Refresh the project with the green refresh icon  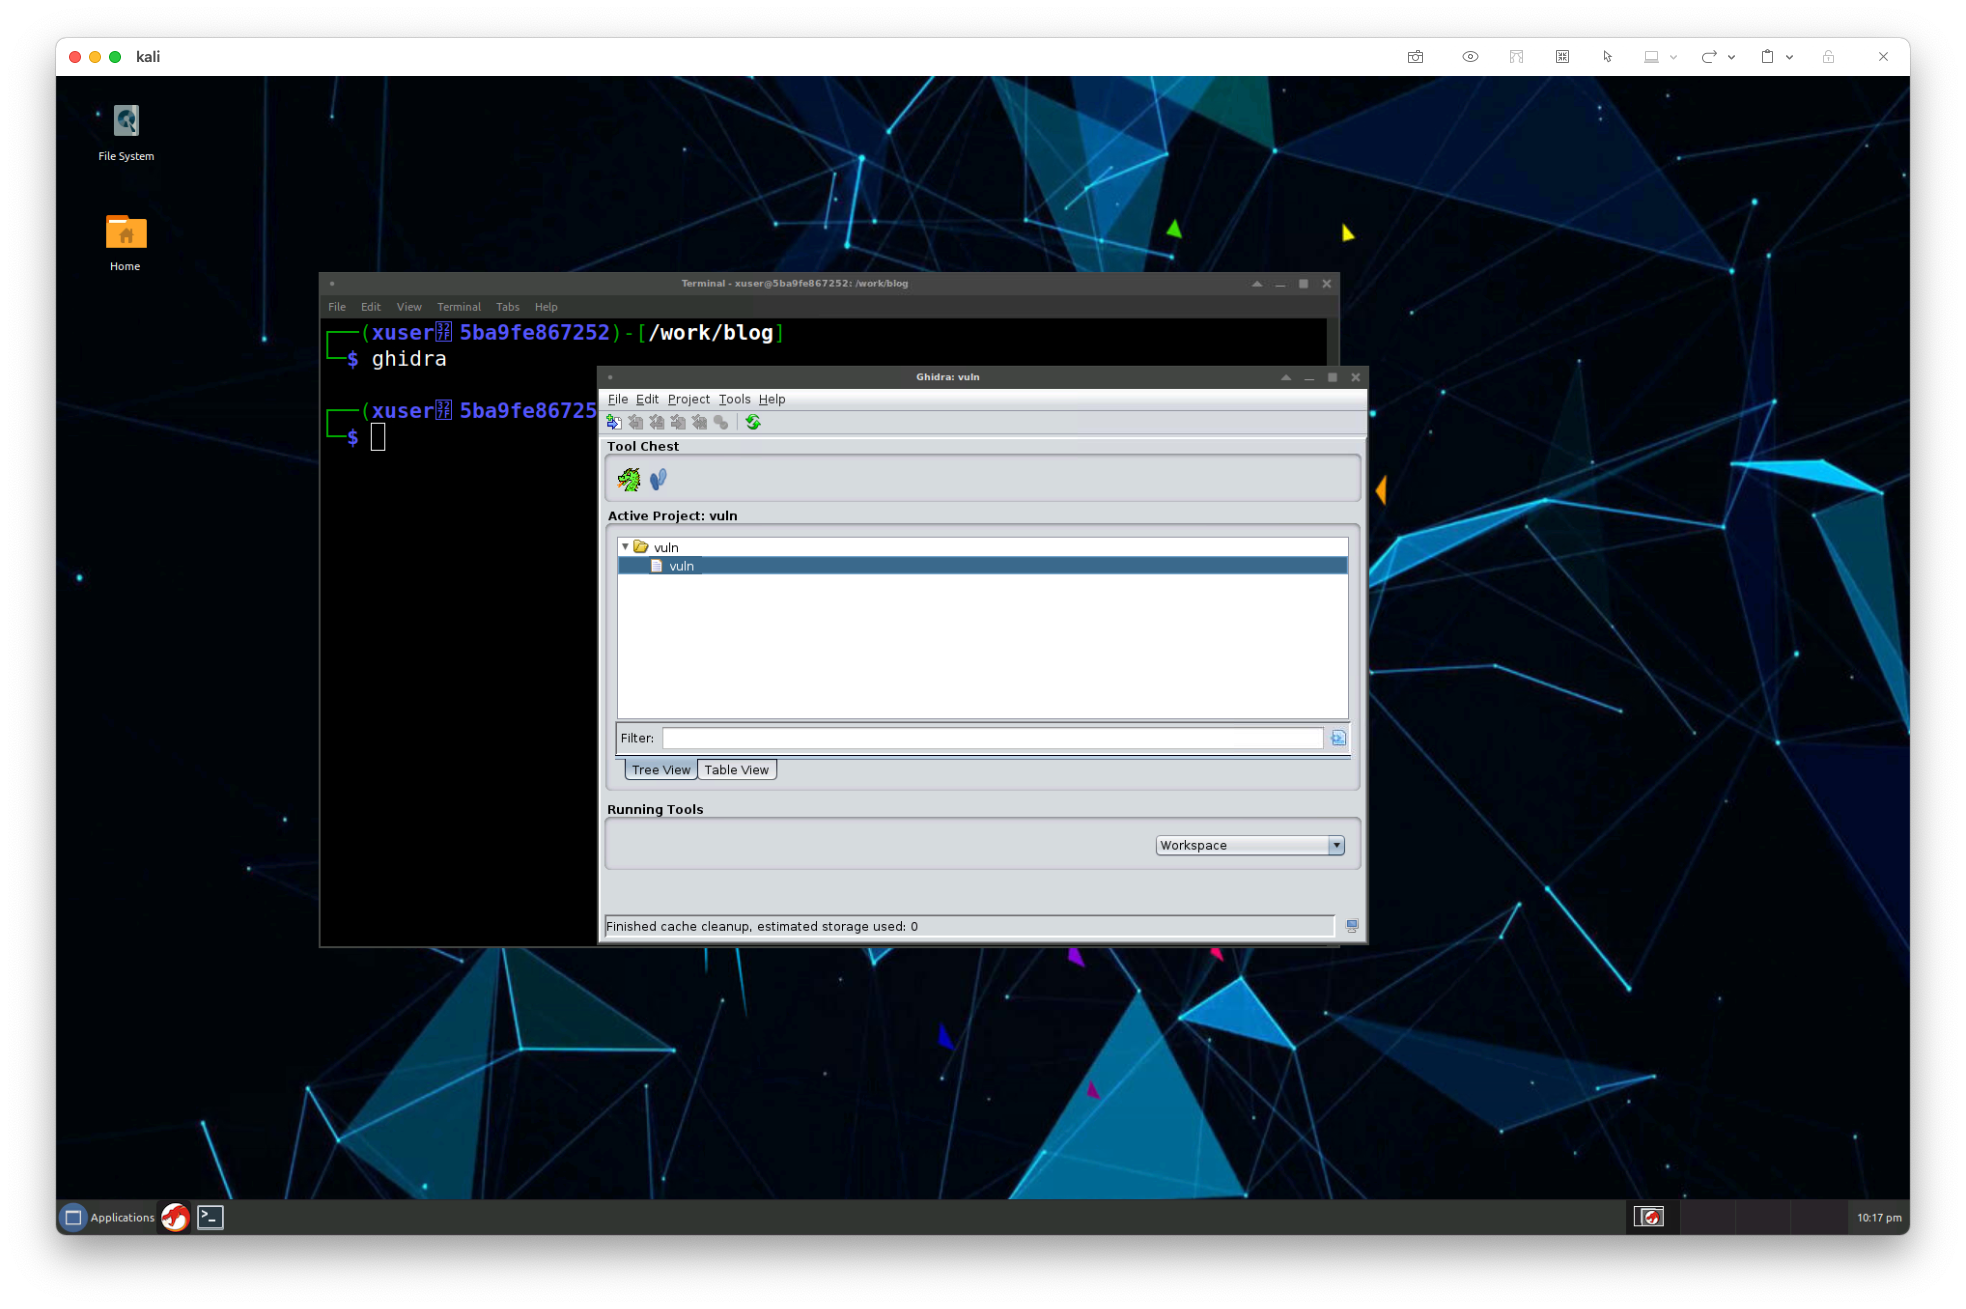click(x=753, y=422)
